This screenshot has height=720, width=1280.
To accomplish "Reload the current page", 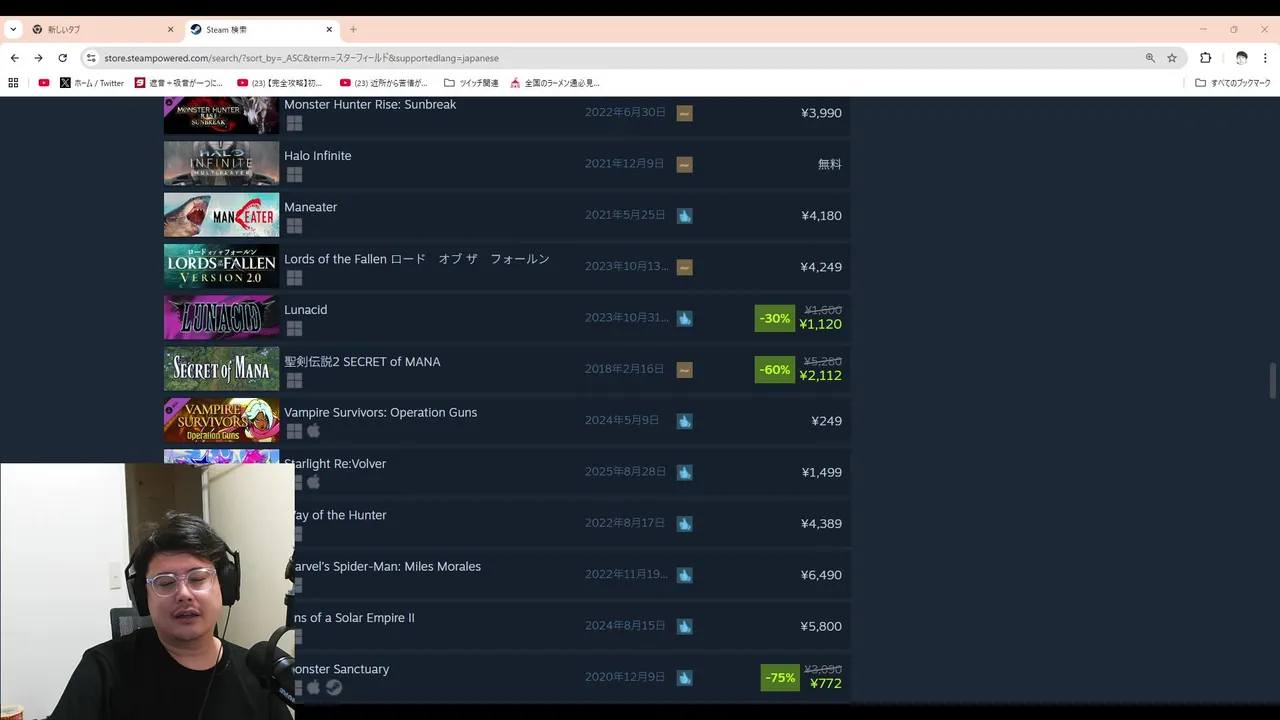I will pyautogui.click(x=62, y=58).
